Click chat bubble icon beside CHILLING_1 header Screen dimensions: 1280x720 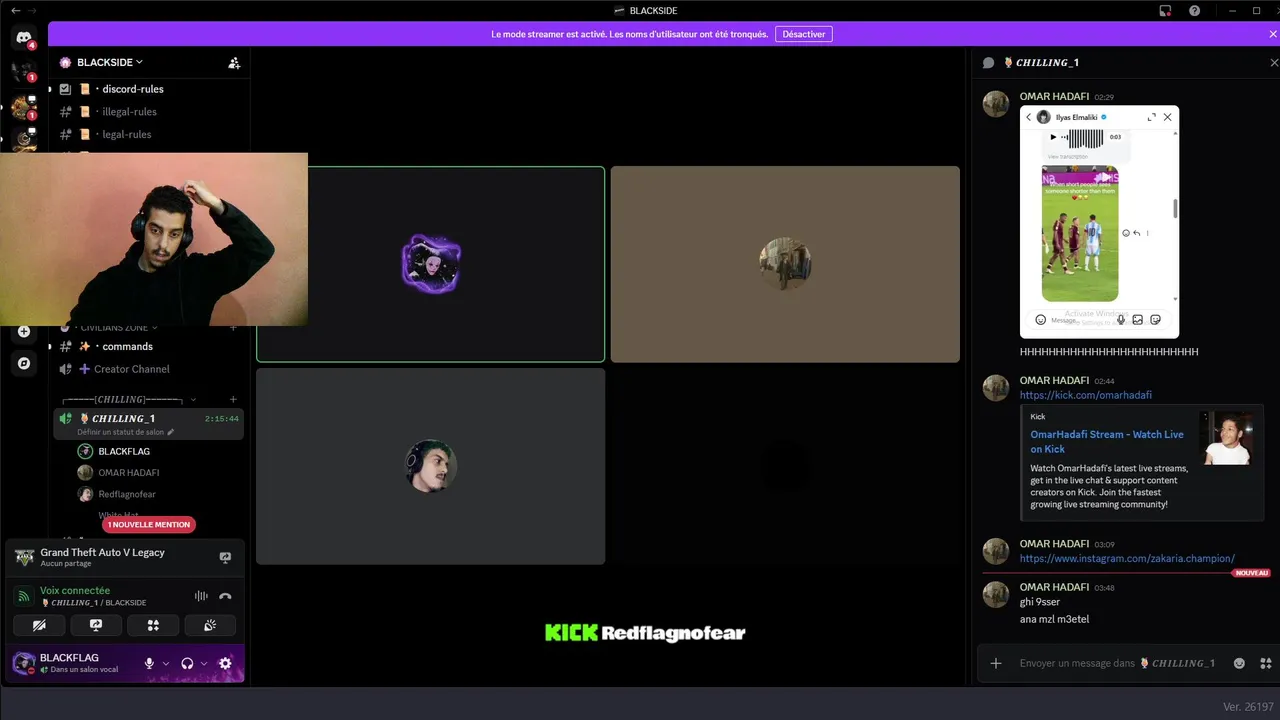[989, 62]
